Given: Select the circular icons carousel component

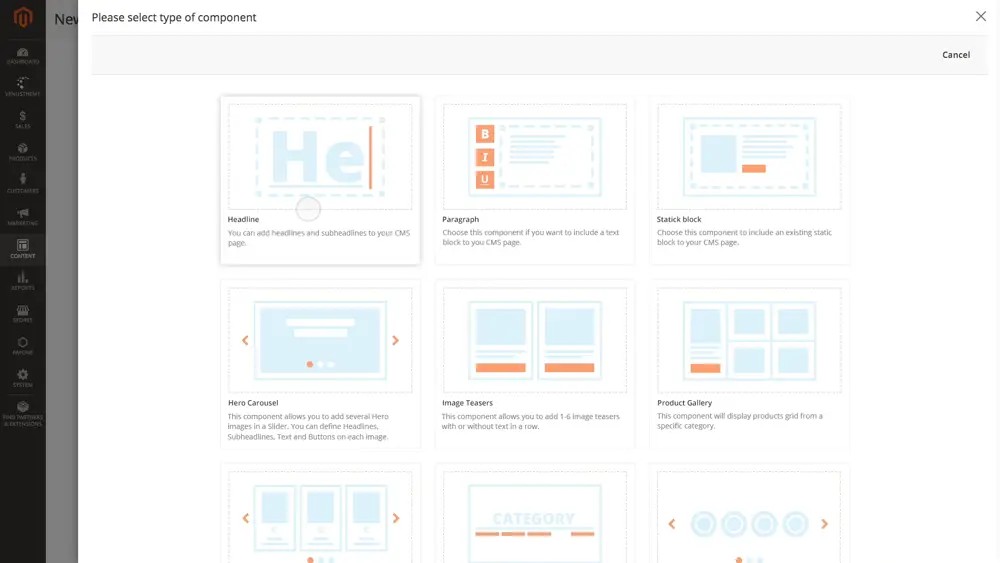Looking at the screenshot, I should (x=749, y=517).
